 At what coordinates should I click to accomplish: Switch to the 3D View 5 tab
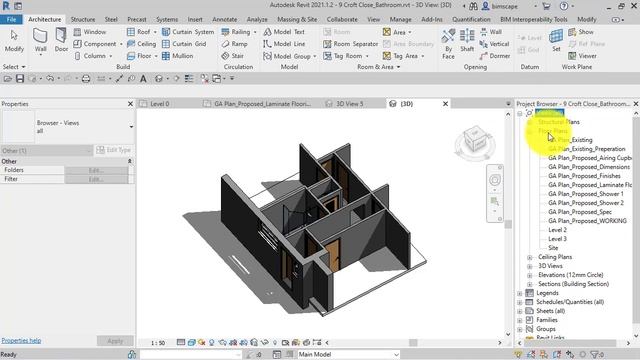[x=349, y=104]
